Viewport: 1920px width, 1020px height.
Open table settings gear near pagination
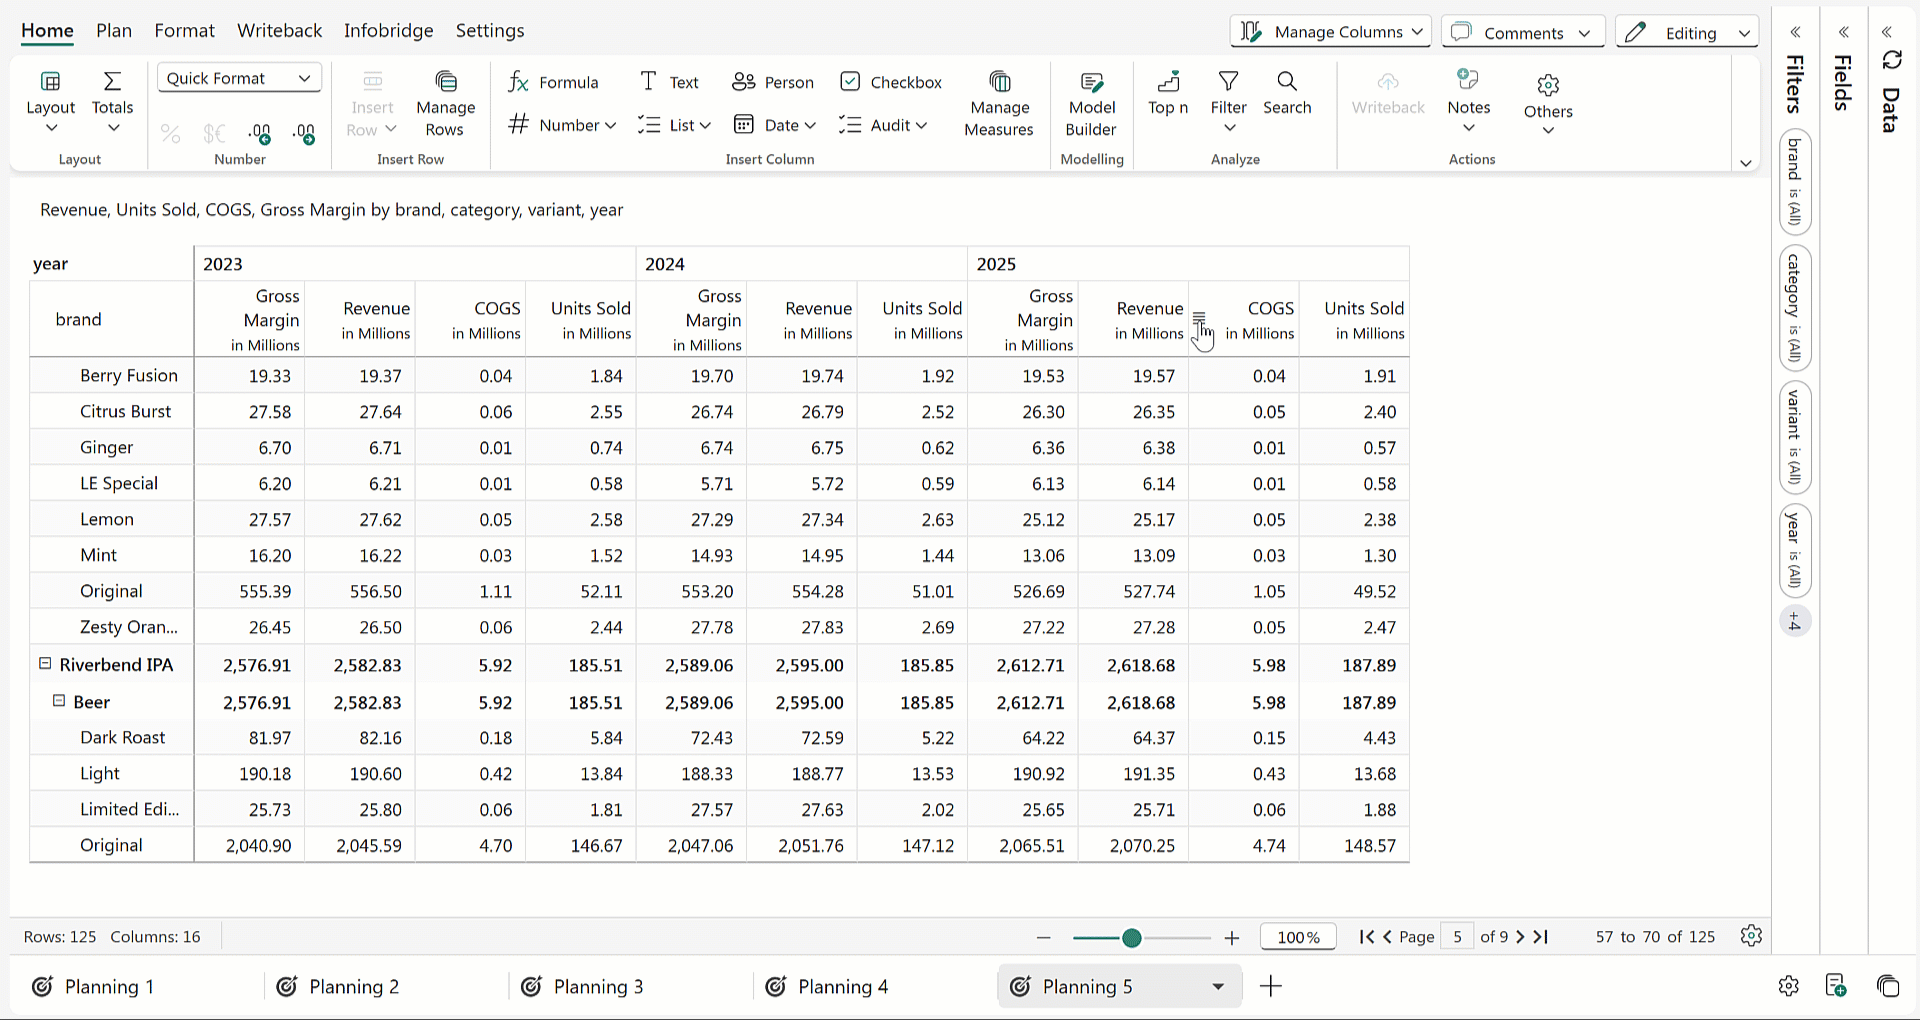coord(1750,936)
